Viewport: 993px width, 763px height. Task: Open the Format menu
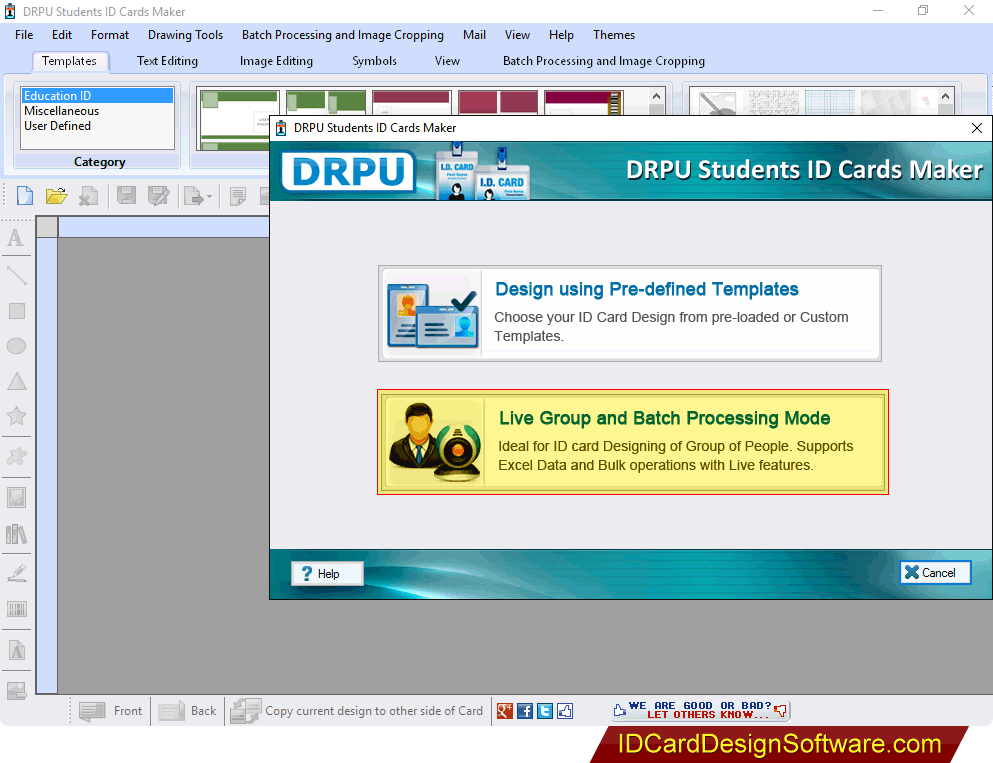tap(110, 35)
